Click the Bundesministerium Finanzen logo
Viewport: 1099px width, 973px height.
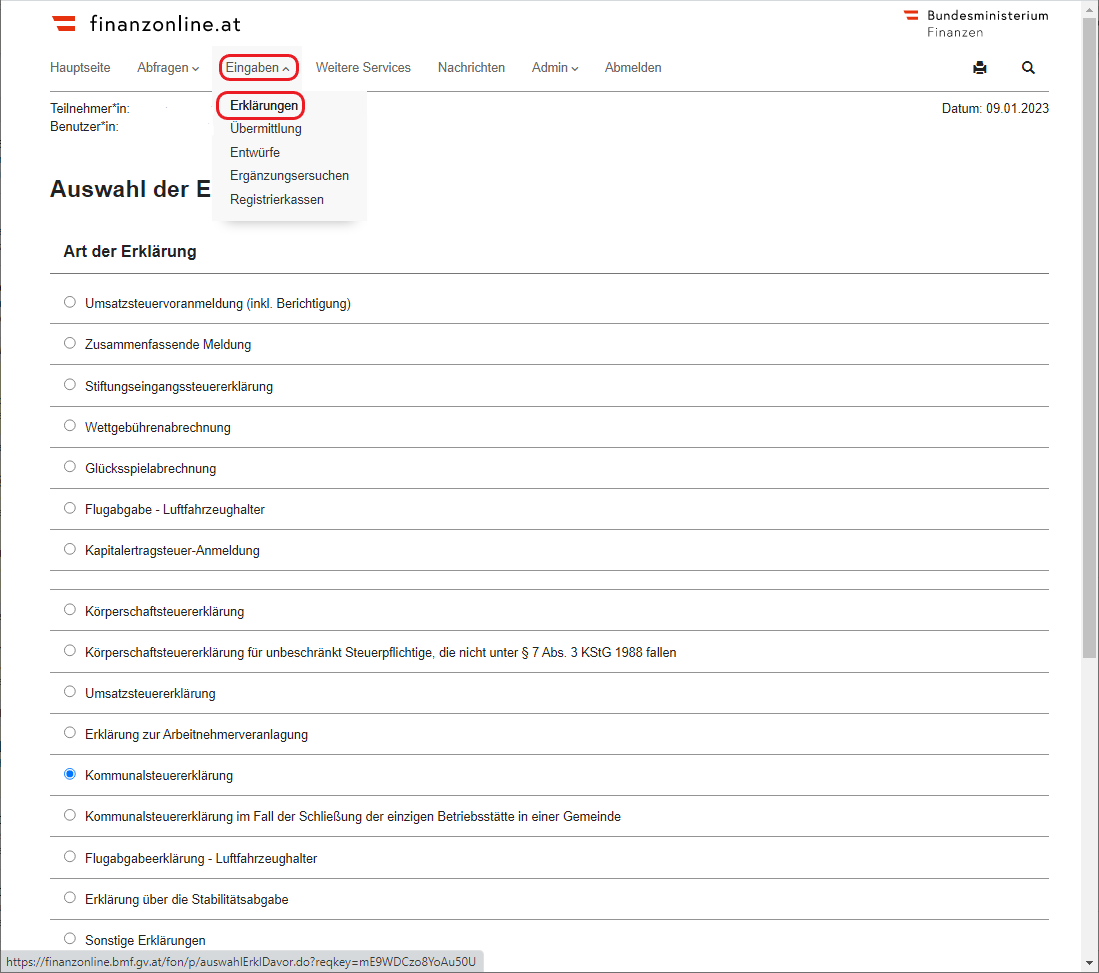tap(976, 23)
